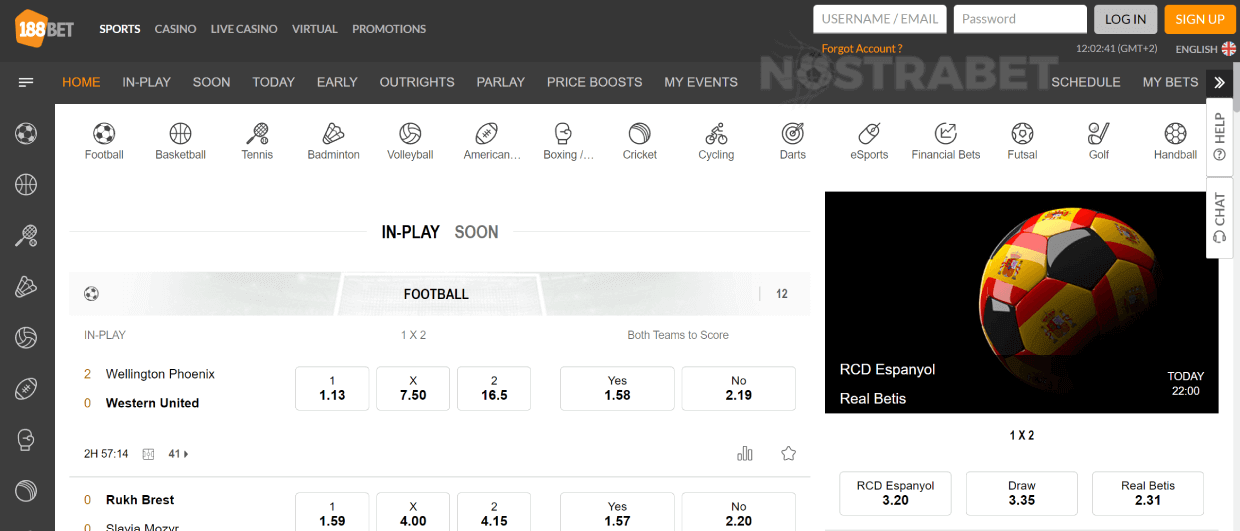Choose the Futsal sport icon
The height and width of the screenshot is (531, 1240).
1022,141
